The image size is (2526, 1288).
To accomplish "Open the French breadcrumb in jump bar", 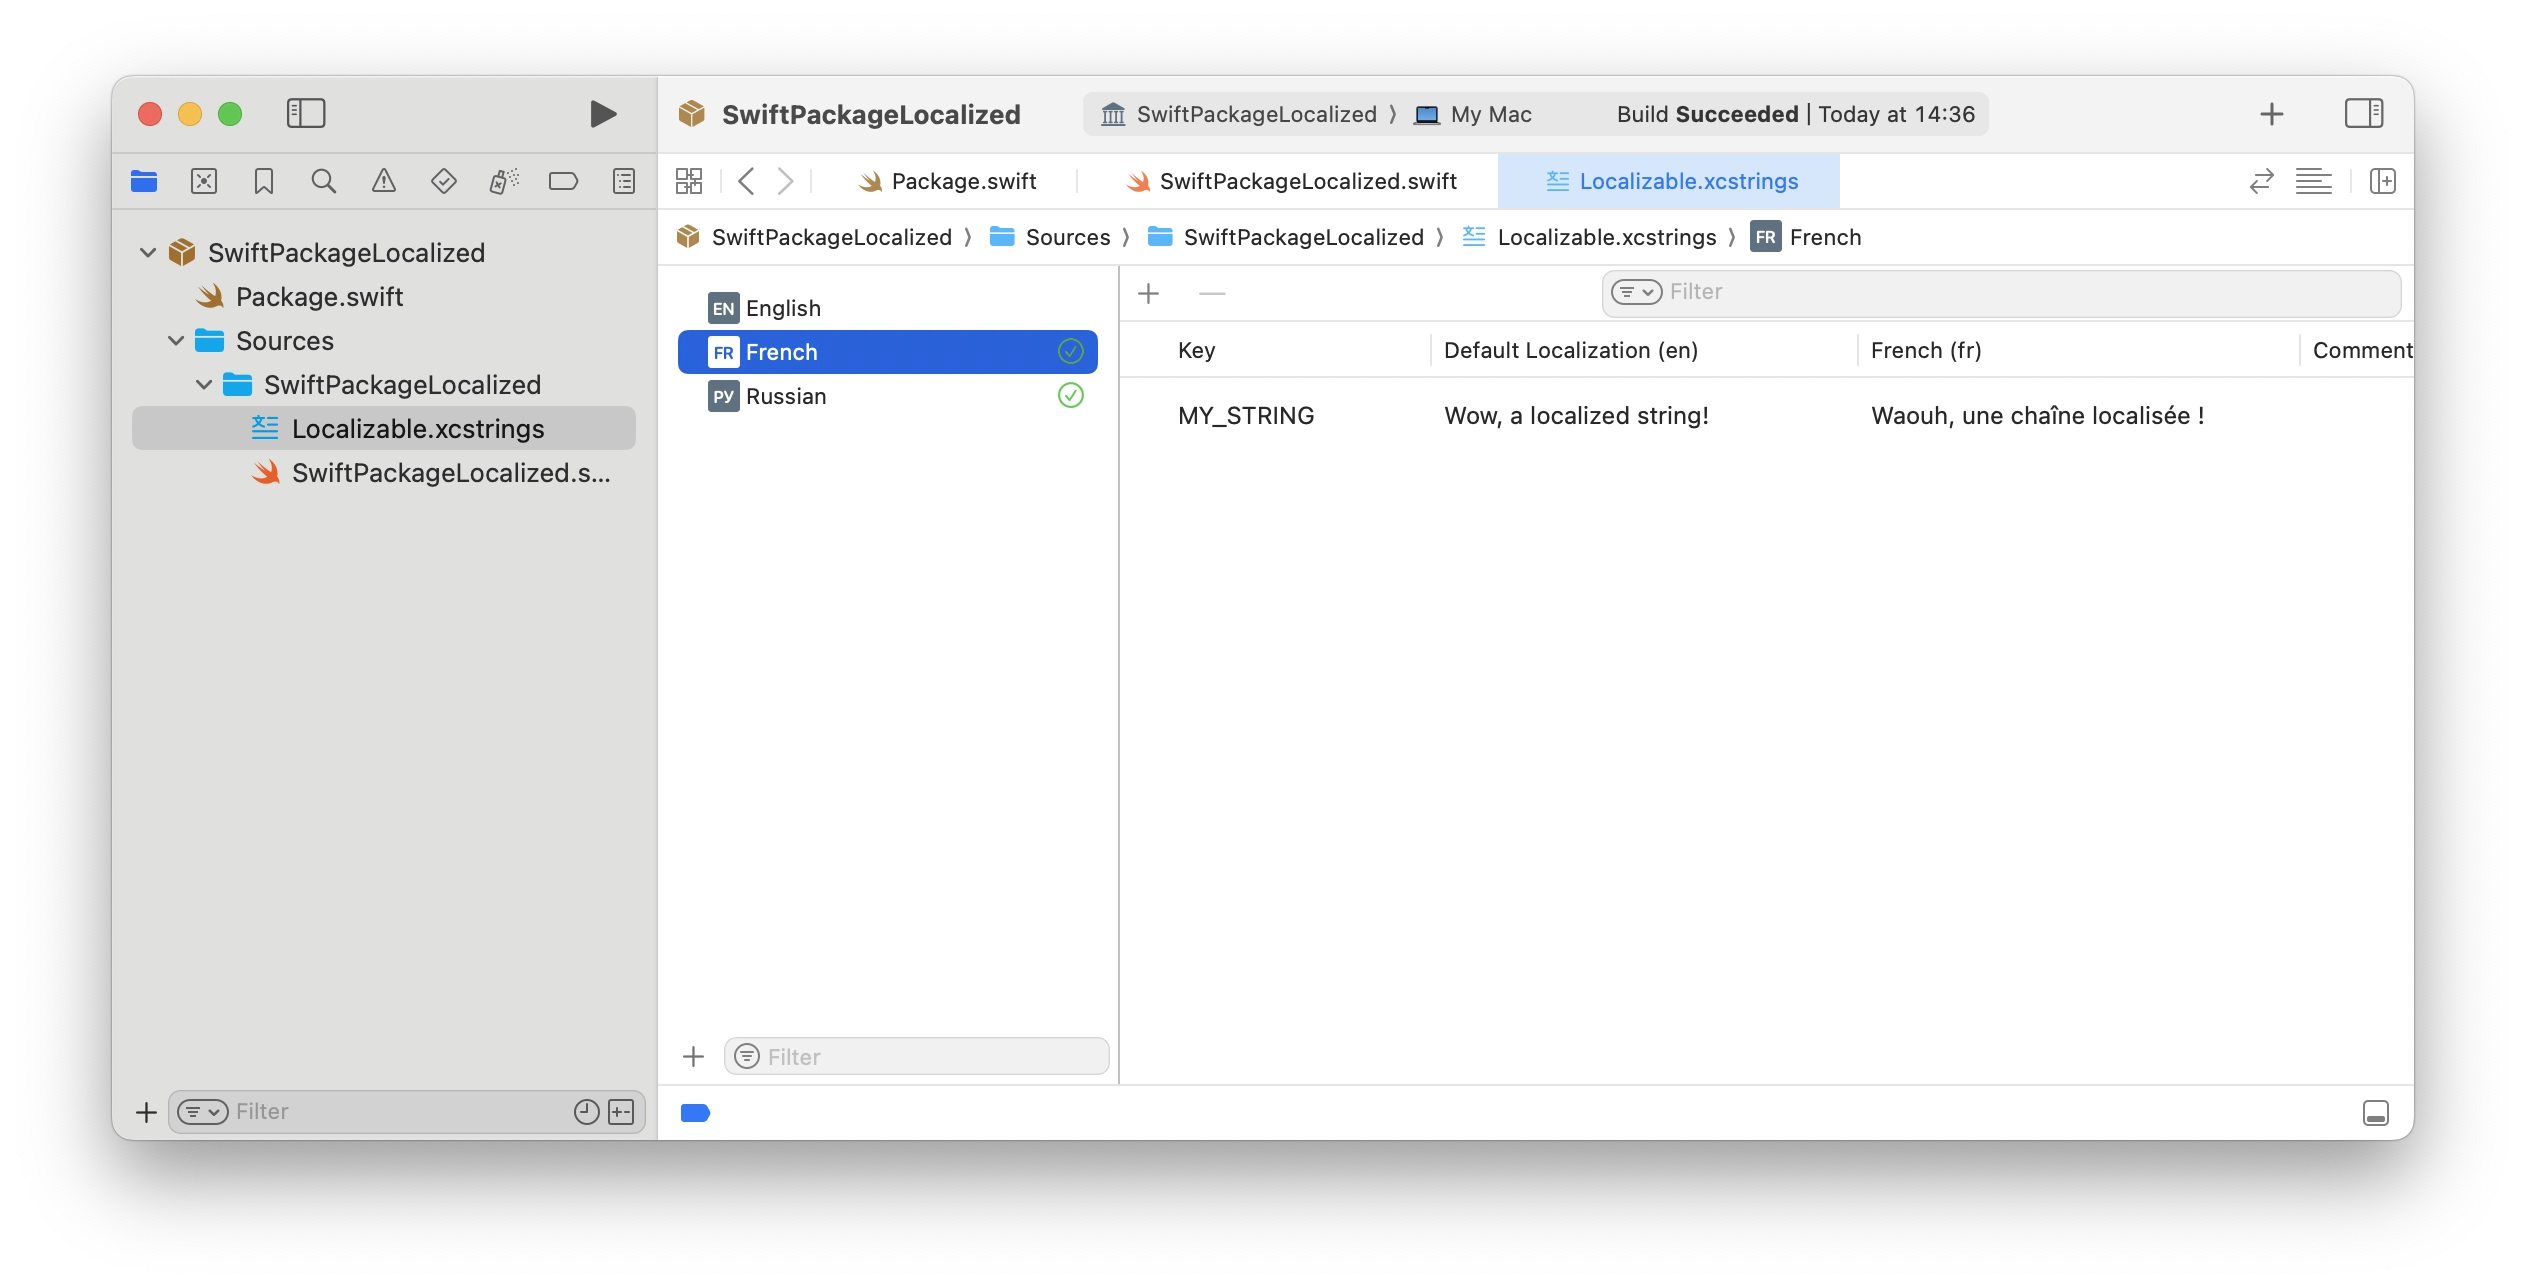I will [1806, 237].
